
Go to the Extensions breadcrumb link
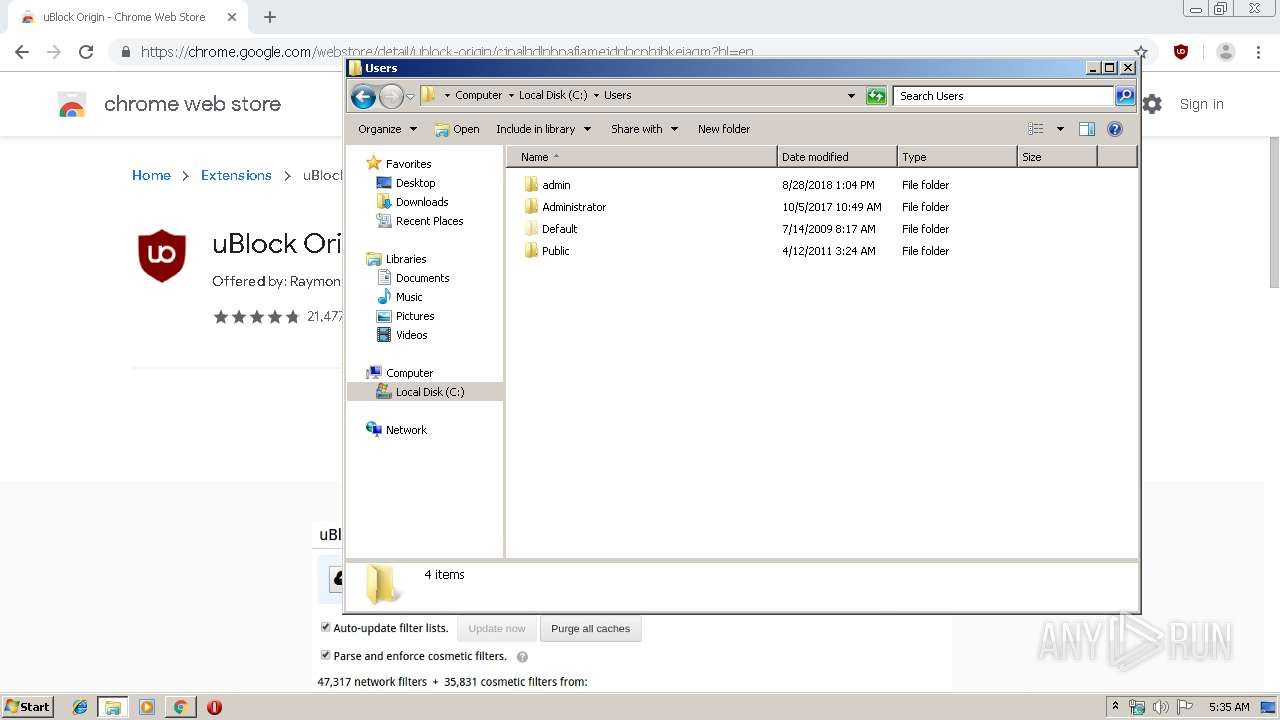tap(236, 175)
